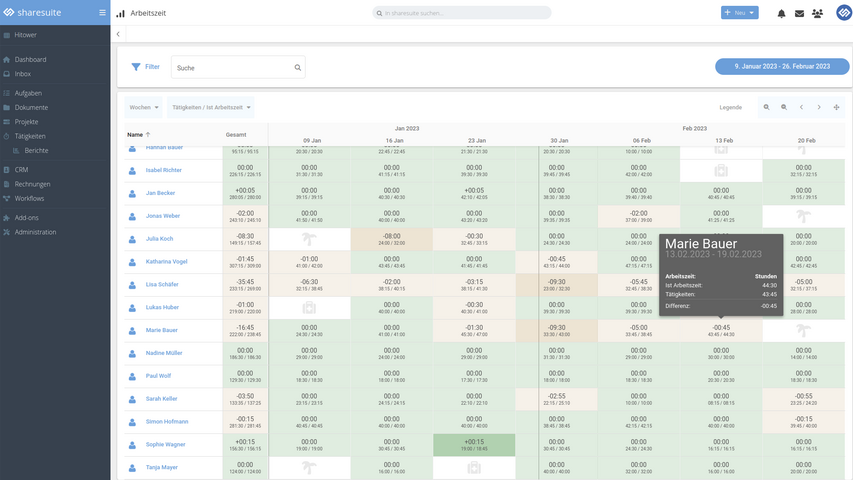Image resolution: width=853 pixels, height=480 pixels.
Task: Open Katharina Vogel's profile link
Action: (x=166, y=262)
